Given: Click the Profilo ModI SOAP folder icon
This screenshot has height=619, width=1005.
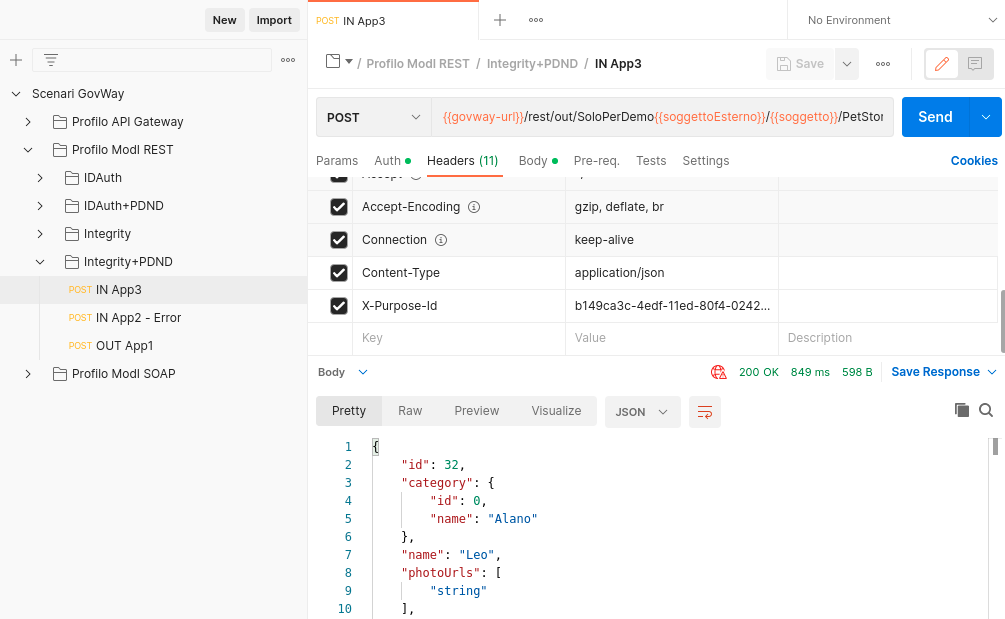Looking at the screenshot, I should pyautogui.click(x=60, y=374).
